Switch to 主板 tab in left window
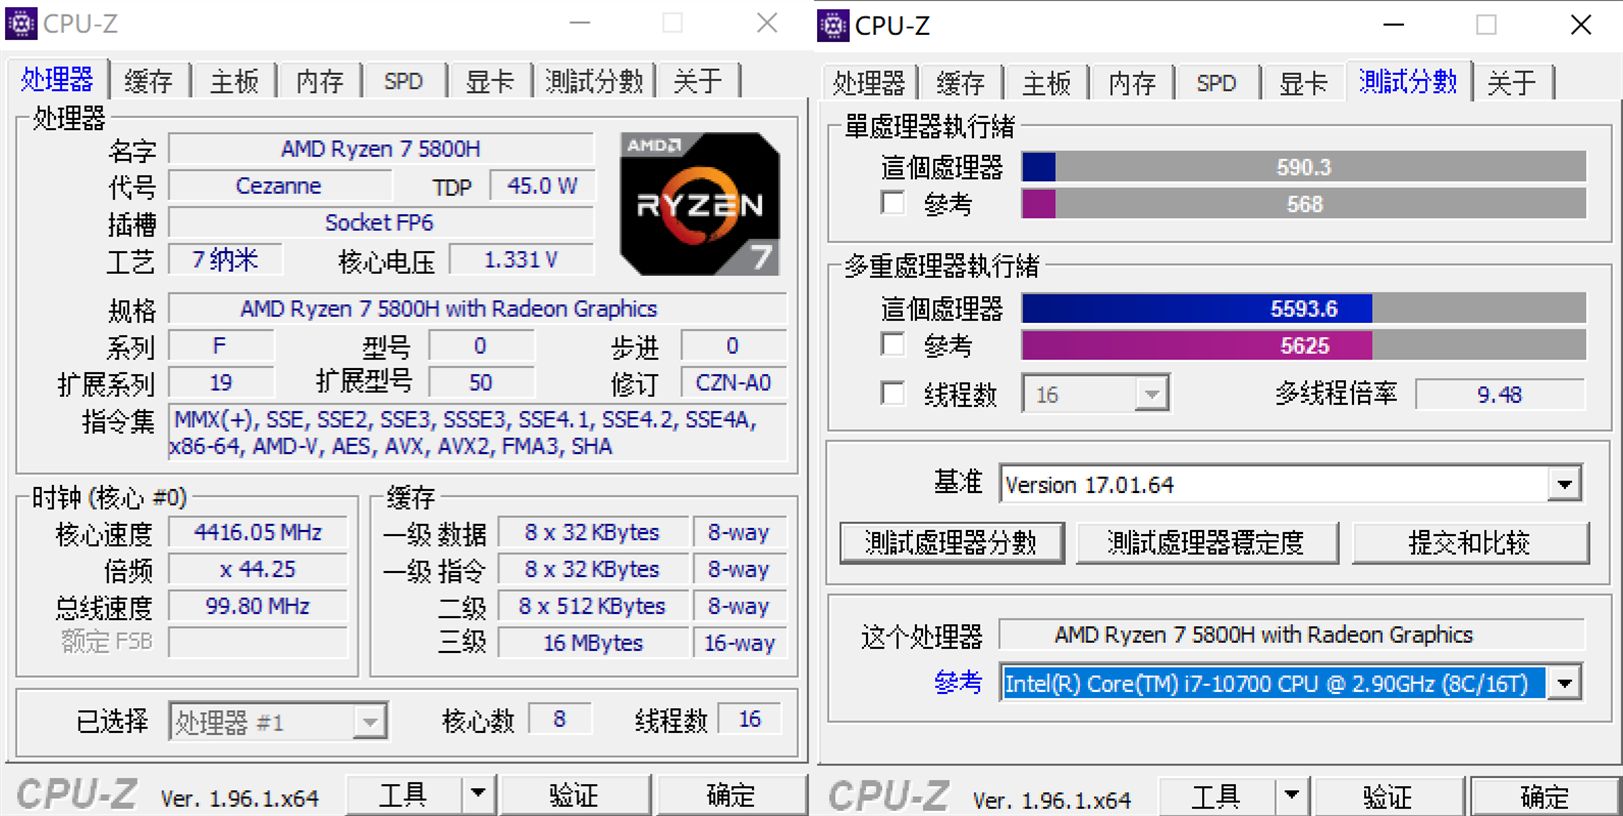Screen dimensions: 1623x816 tap(234, 81)
